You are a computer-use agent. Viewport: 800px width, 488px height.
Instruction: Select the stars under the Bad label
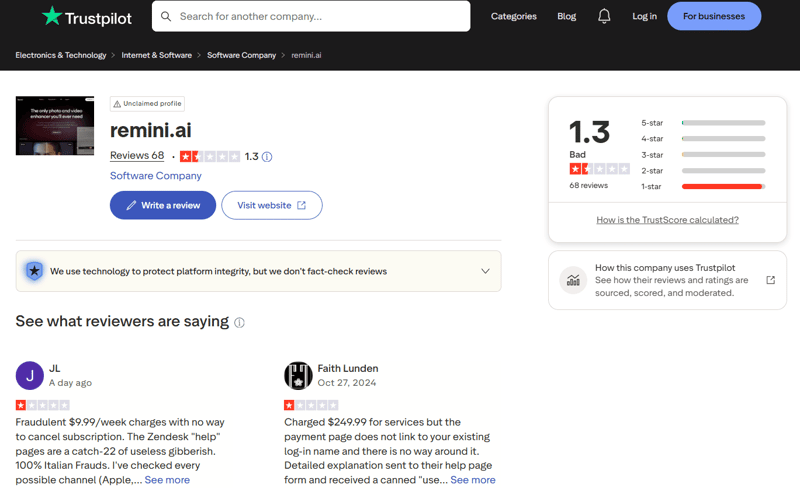point(599,169)
